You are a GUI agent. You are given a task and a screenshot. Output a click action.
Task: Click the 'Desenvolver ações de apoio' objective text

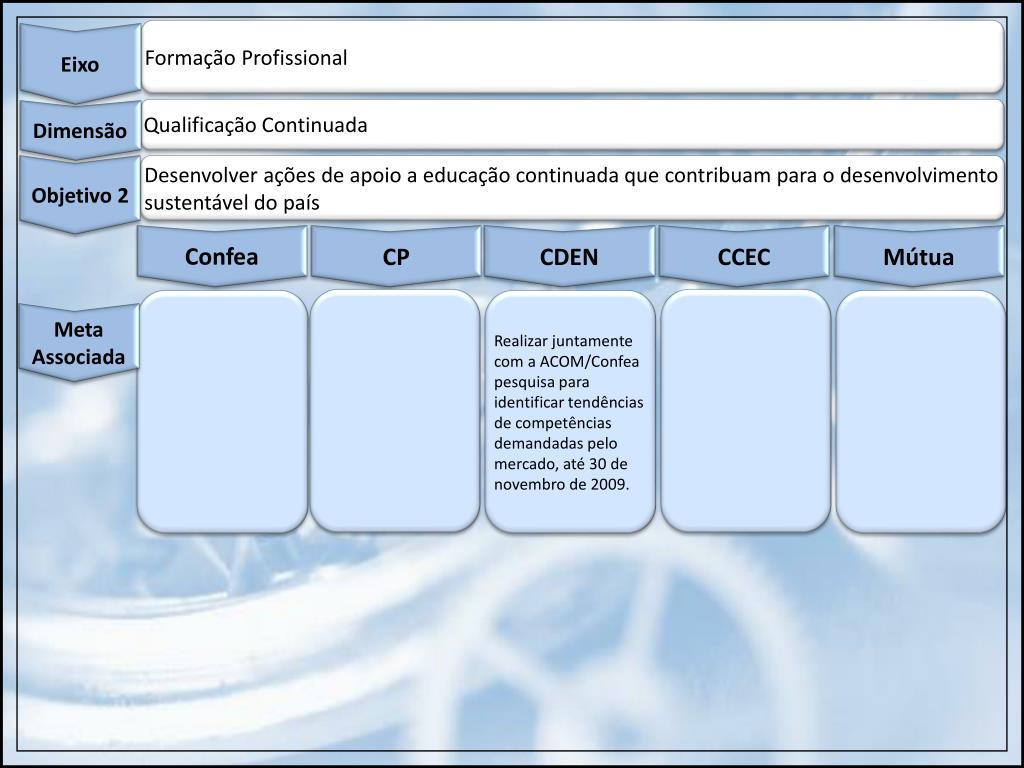click(571, 188)
